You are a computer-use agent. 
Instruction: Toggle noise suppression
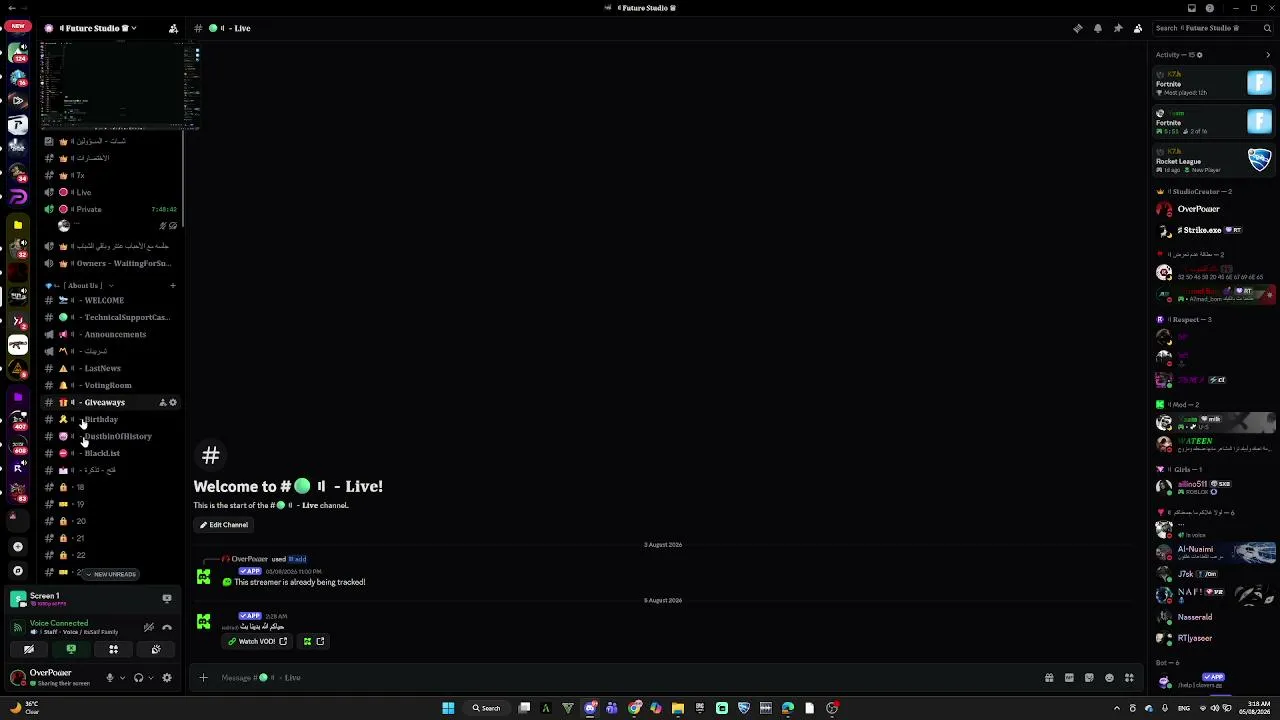point(149,627)
